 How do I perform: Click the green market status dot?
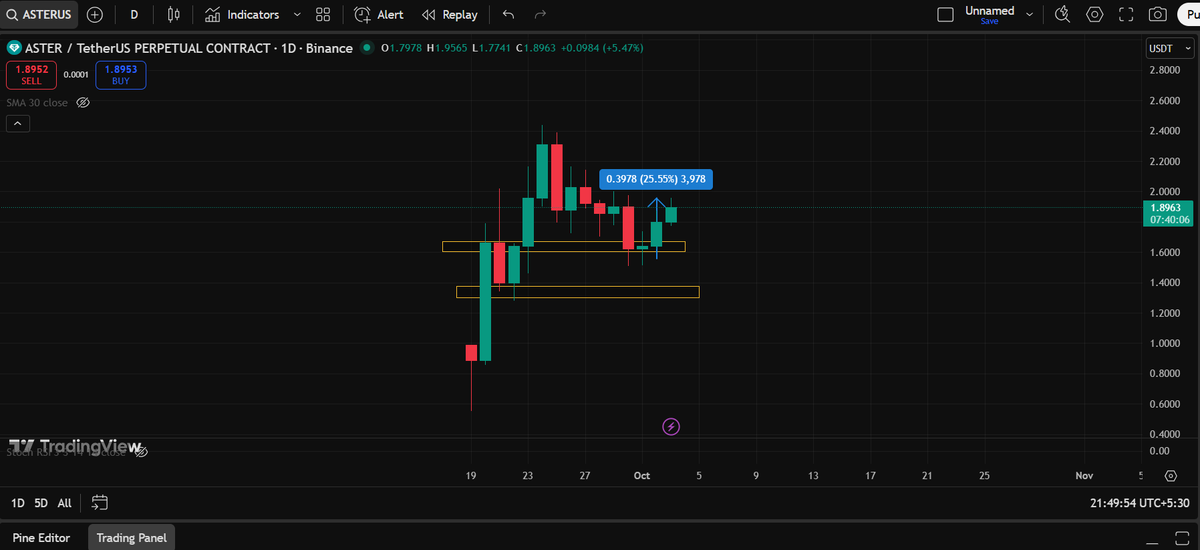click(x=367, y=48)
